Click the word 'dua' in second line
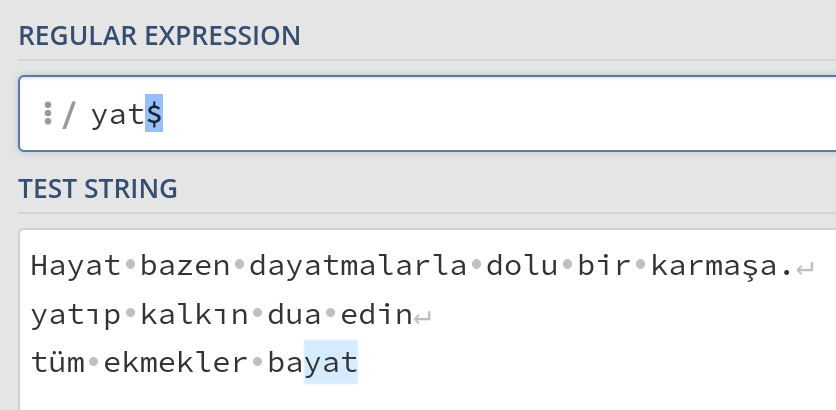Screen dimensions: 836x410 (296, 316)
